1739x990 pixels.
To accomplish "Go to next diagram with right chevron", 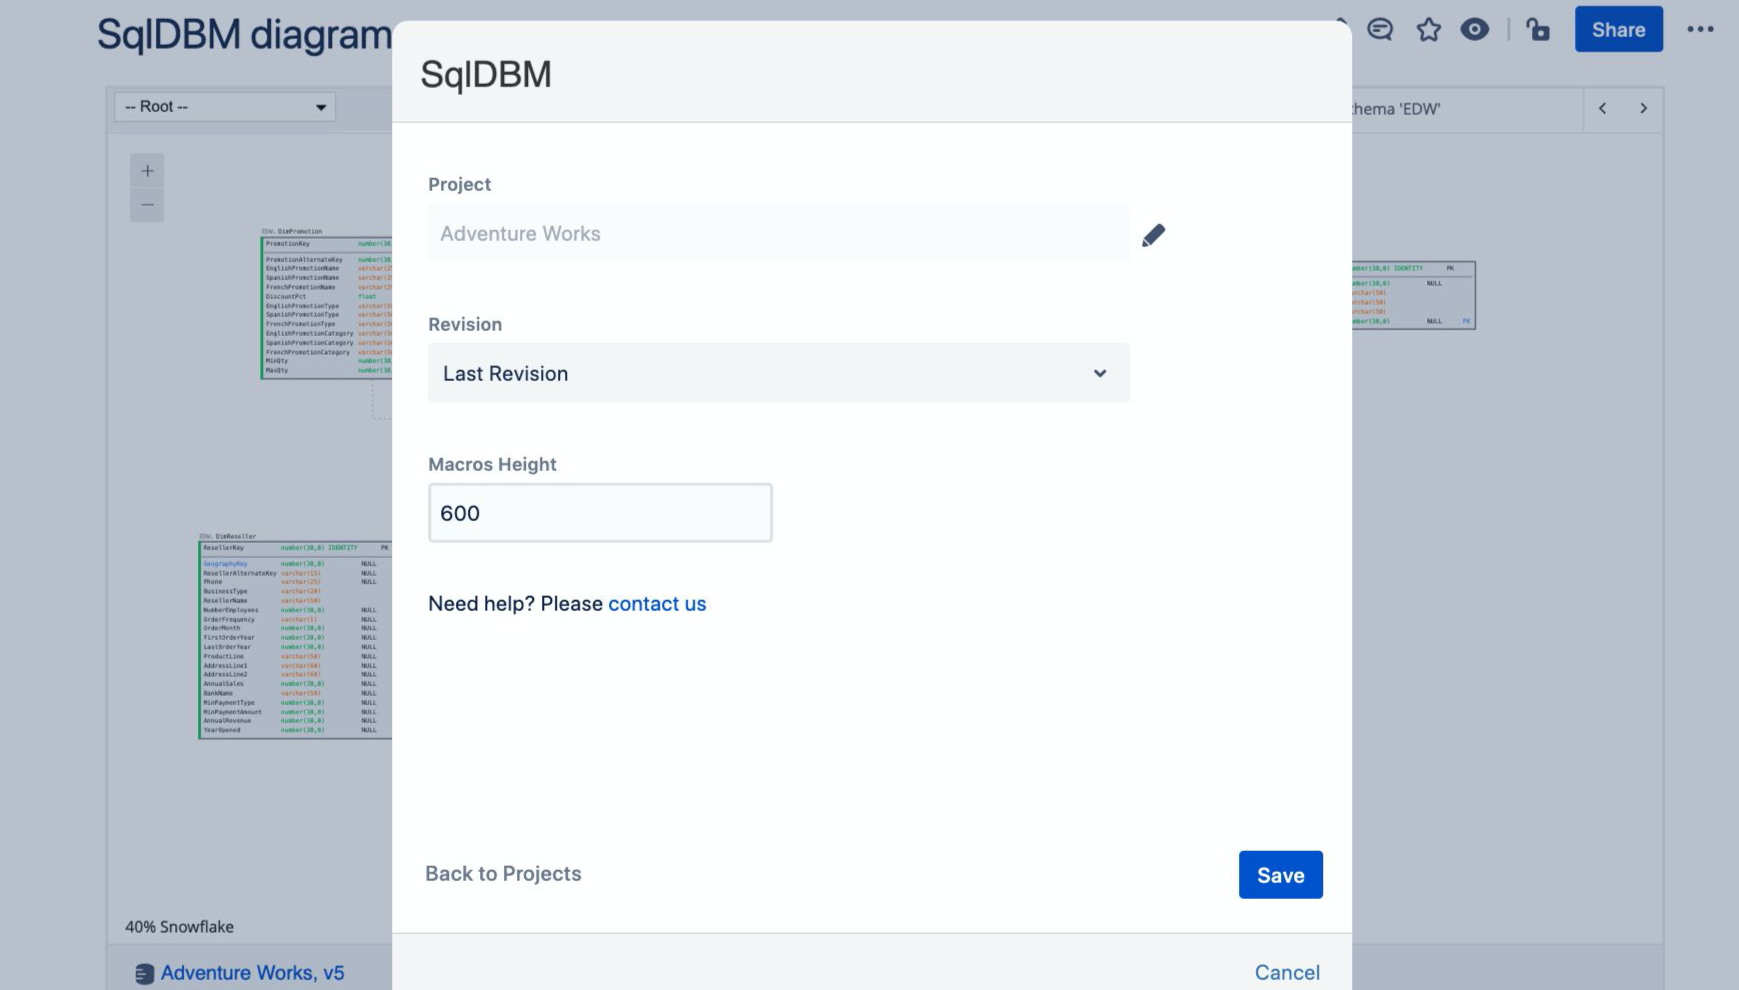I will (1643, 108).
